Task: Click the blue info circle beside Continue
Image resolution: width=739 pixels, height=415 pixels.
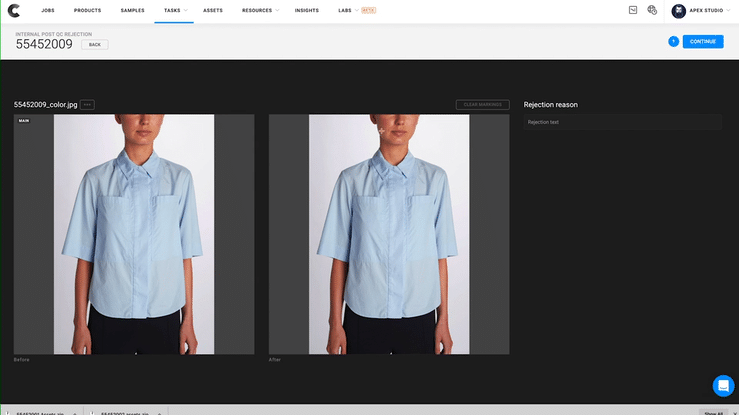Action: 673,41
